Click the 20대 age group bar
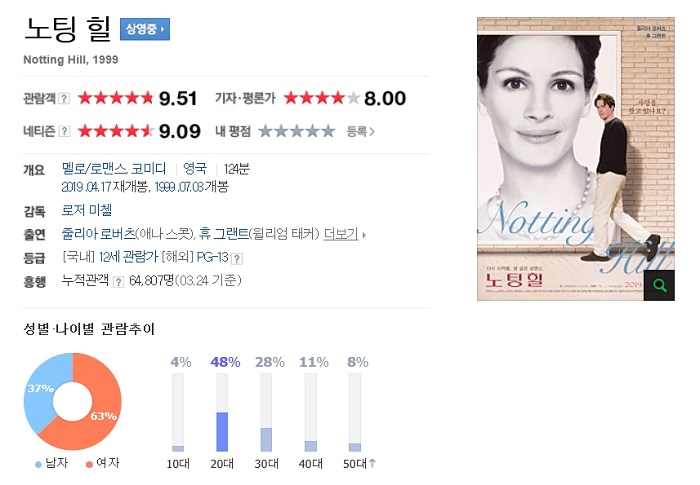This screenshot has width=700, height=485. coord(222,413)
